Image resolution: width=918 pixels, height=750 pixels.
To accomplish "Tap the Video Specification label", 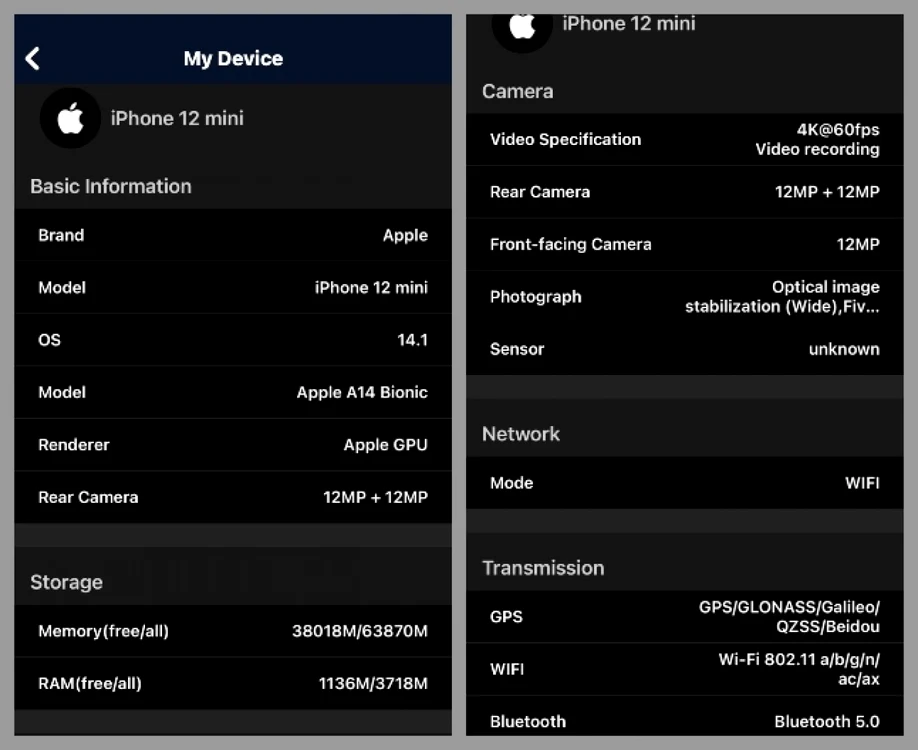I will tap(566, 139).
